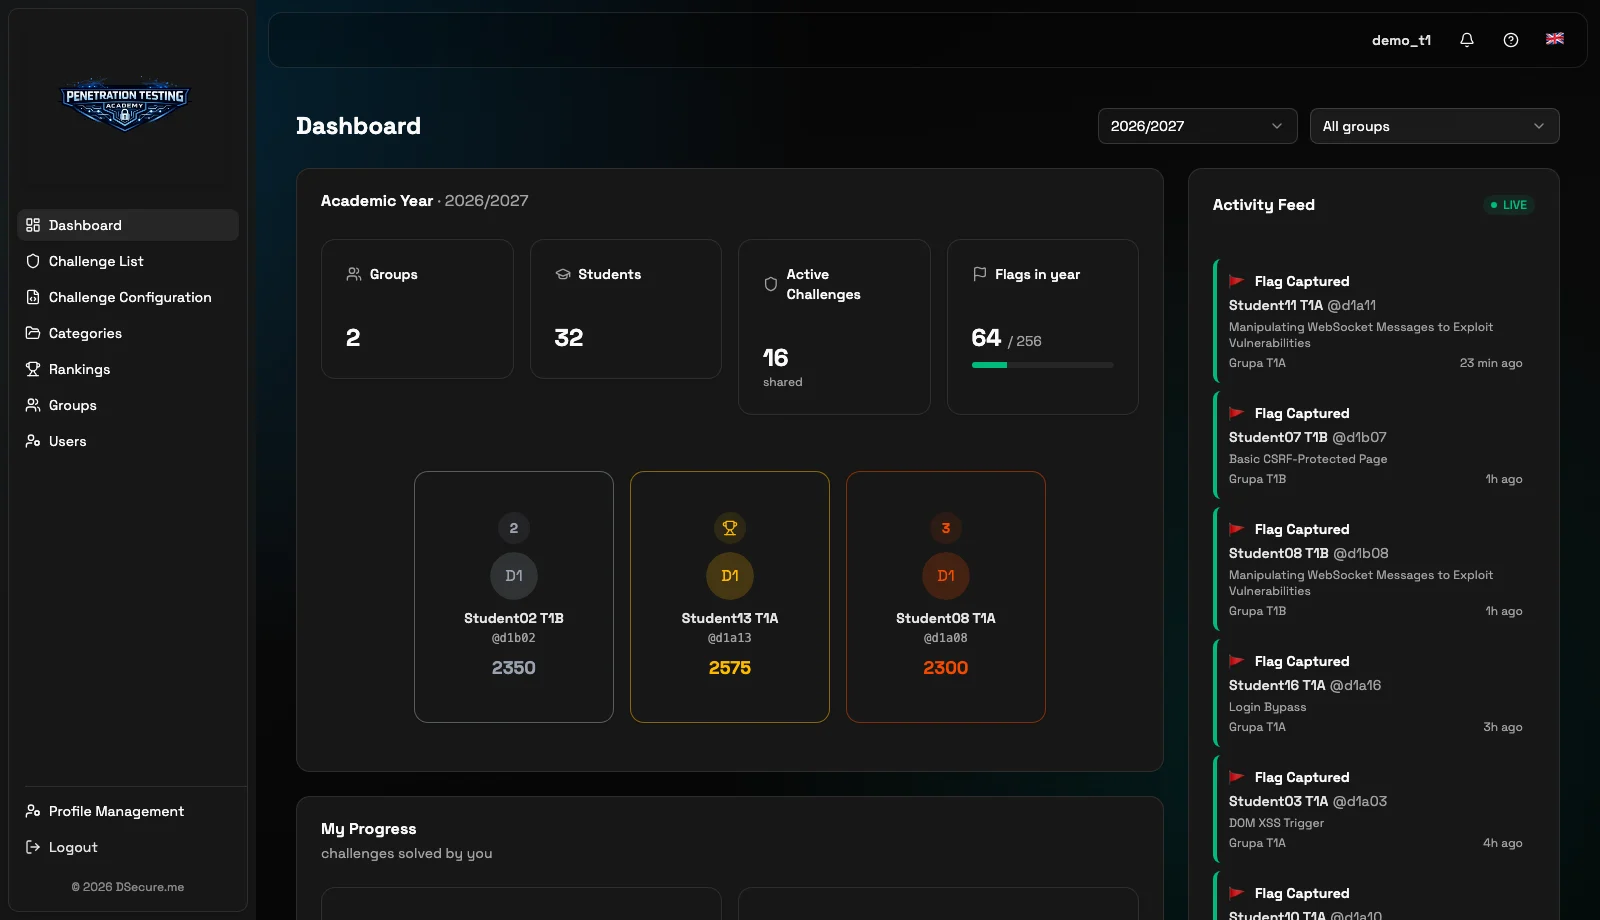This screenshot has width=1600, height=920.
Task: Click the score 2300
Action: coord(946,668)
